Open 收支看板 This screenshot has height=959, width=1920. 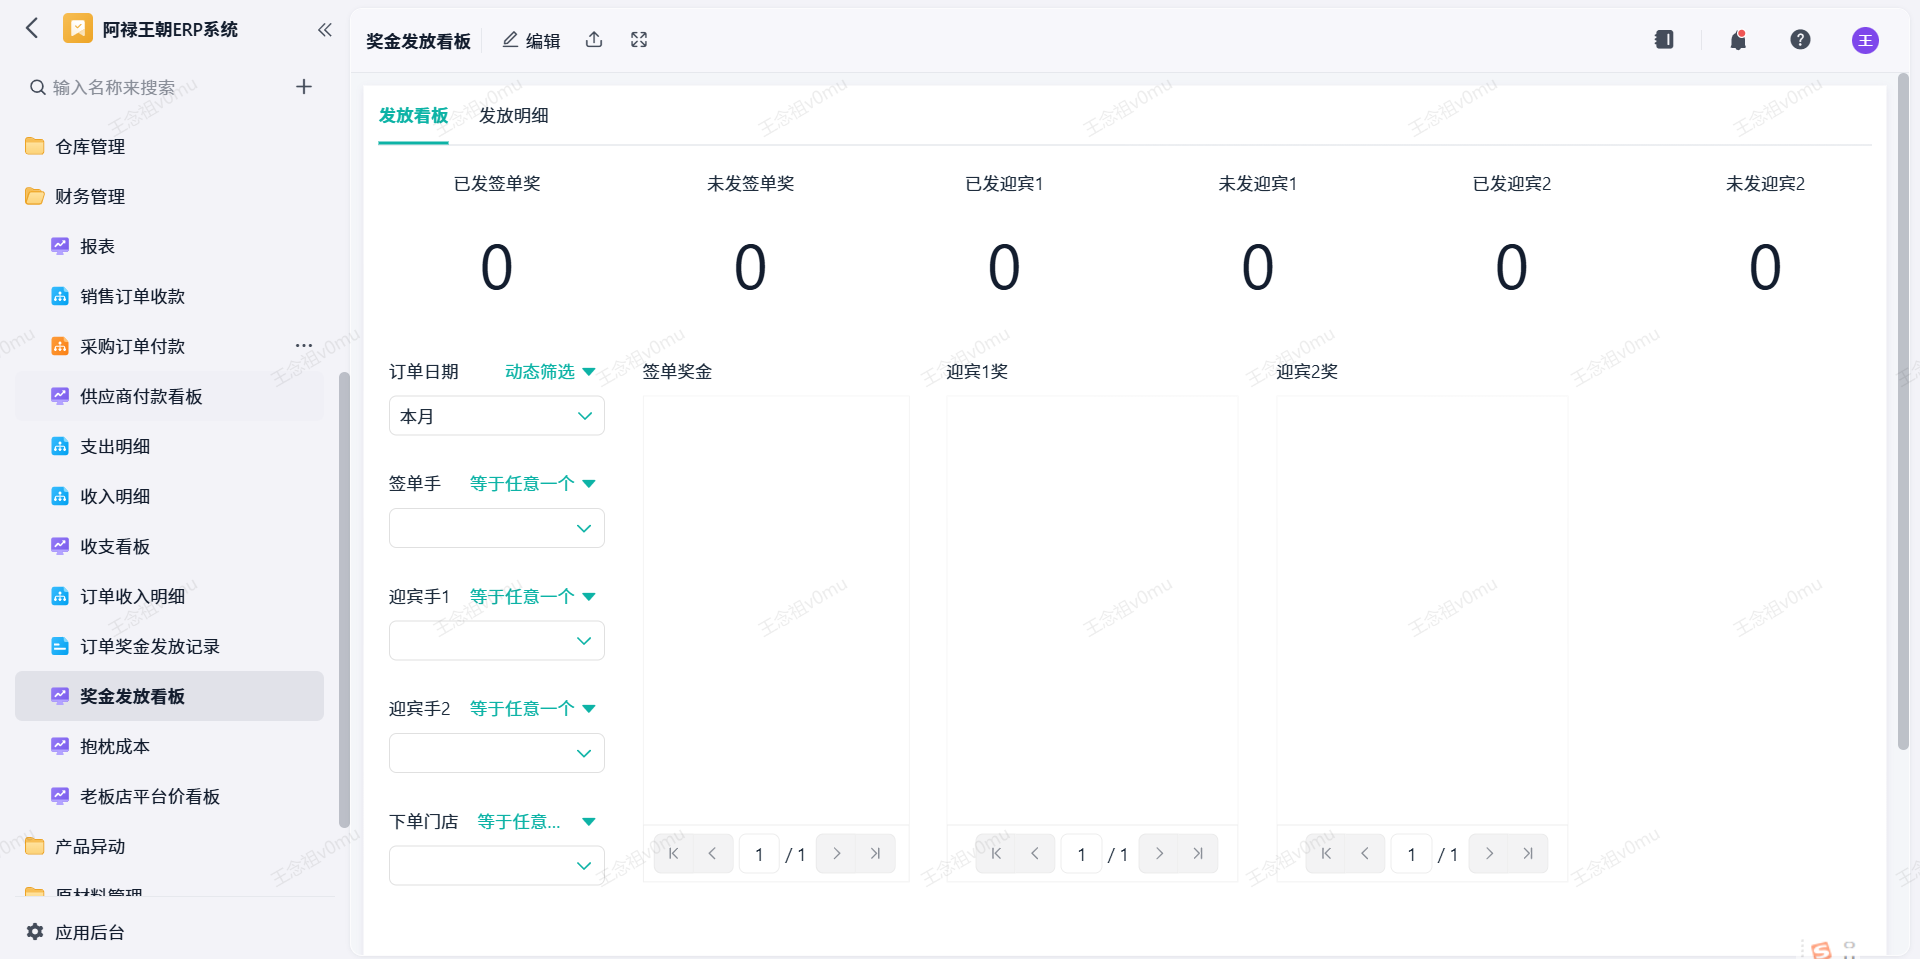[169, 546]
